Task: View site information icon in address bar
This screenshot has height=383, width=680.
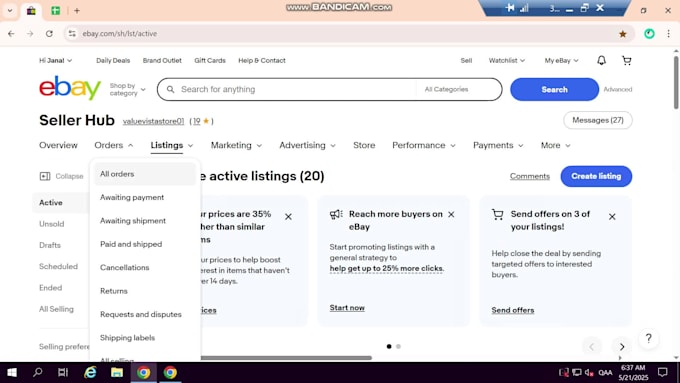Action: [72, 33]
